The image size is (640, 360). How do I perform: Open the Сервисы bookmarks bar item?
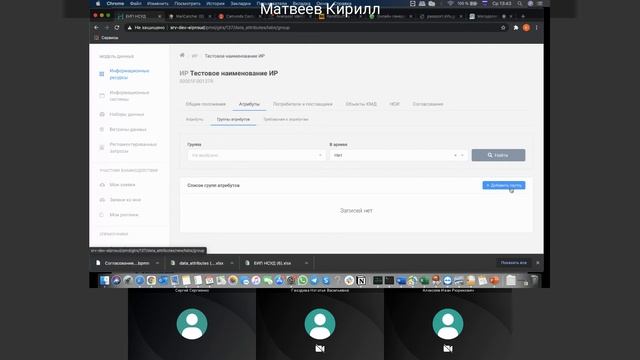click(107, 38)
